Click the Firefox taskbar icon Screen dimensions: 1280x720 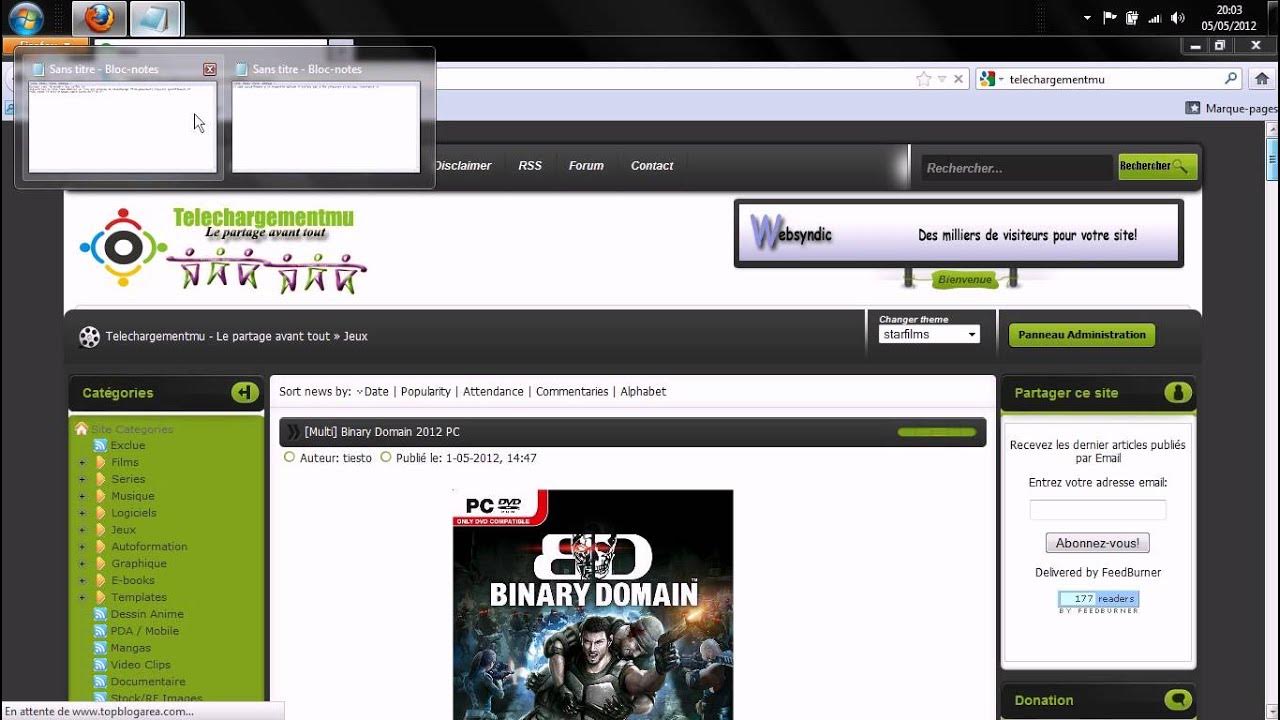coord(100,17)
